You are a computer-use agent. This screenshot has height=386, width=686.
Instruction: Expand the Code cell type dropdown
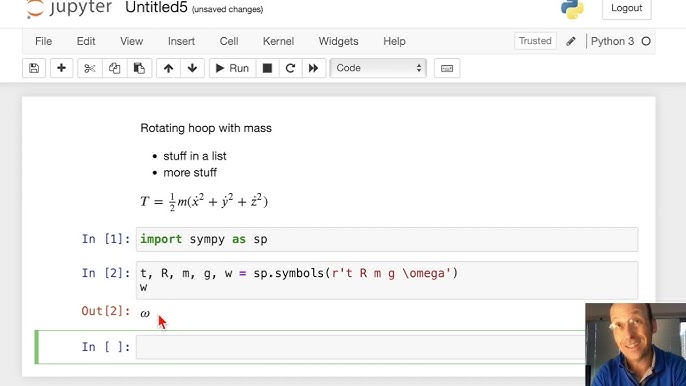tap(378, 68)
